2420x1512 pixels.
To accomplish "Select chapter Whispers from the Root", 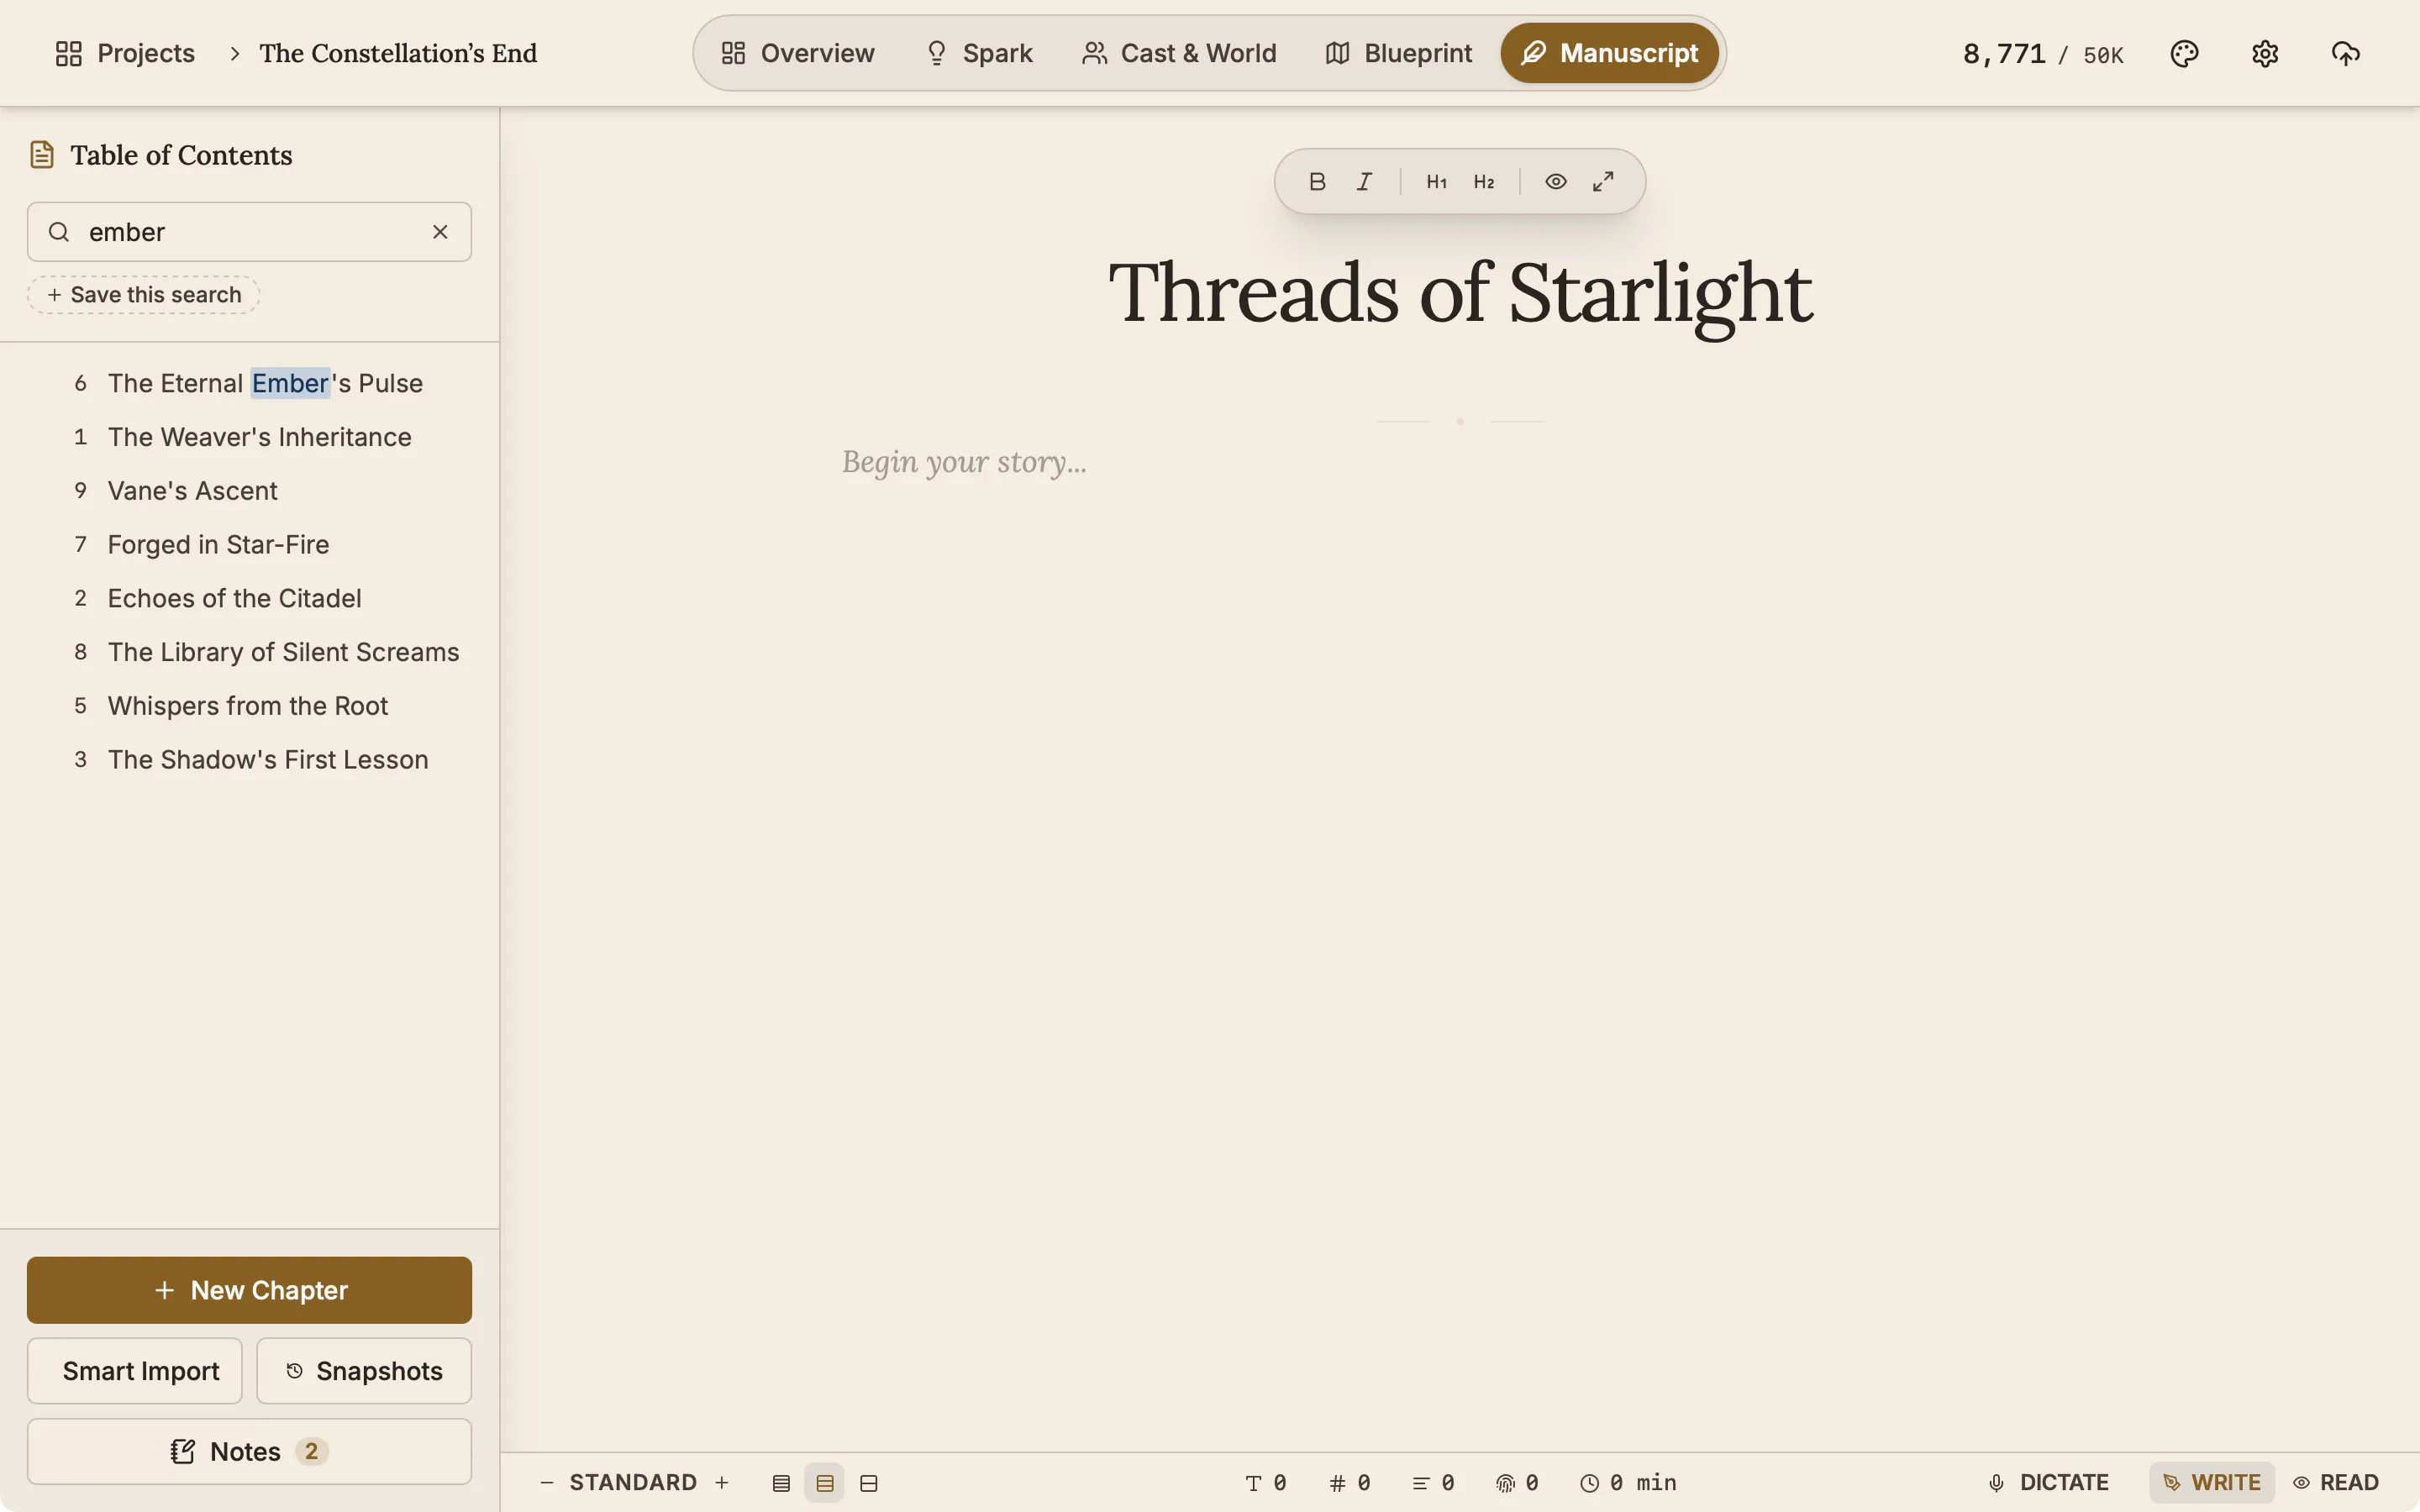I will point(249,706).
